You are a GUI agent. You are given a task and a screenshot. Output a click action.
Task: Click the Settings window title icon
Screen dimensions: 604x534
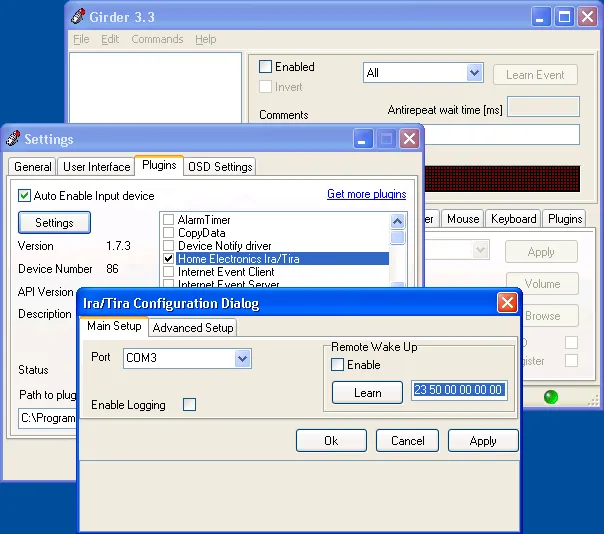pos(13,138)
